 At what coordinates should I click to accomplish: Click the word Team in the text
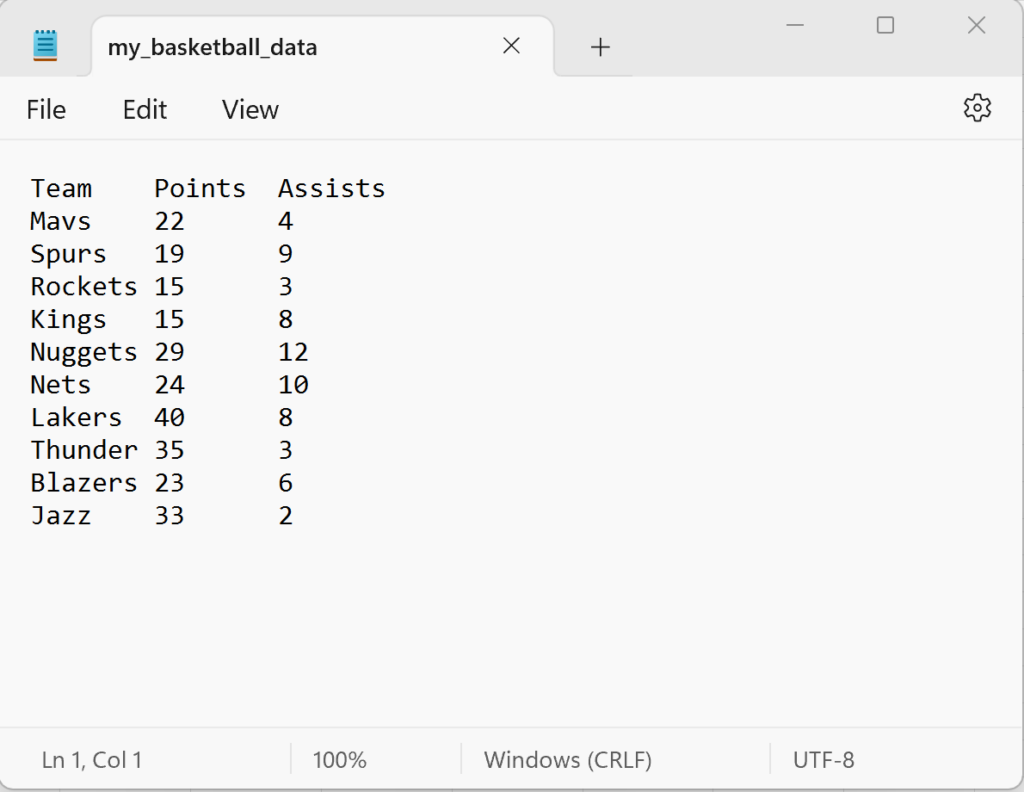point(61,188)
